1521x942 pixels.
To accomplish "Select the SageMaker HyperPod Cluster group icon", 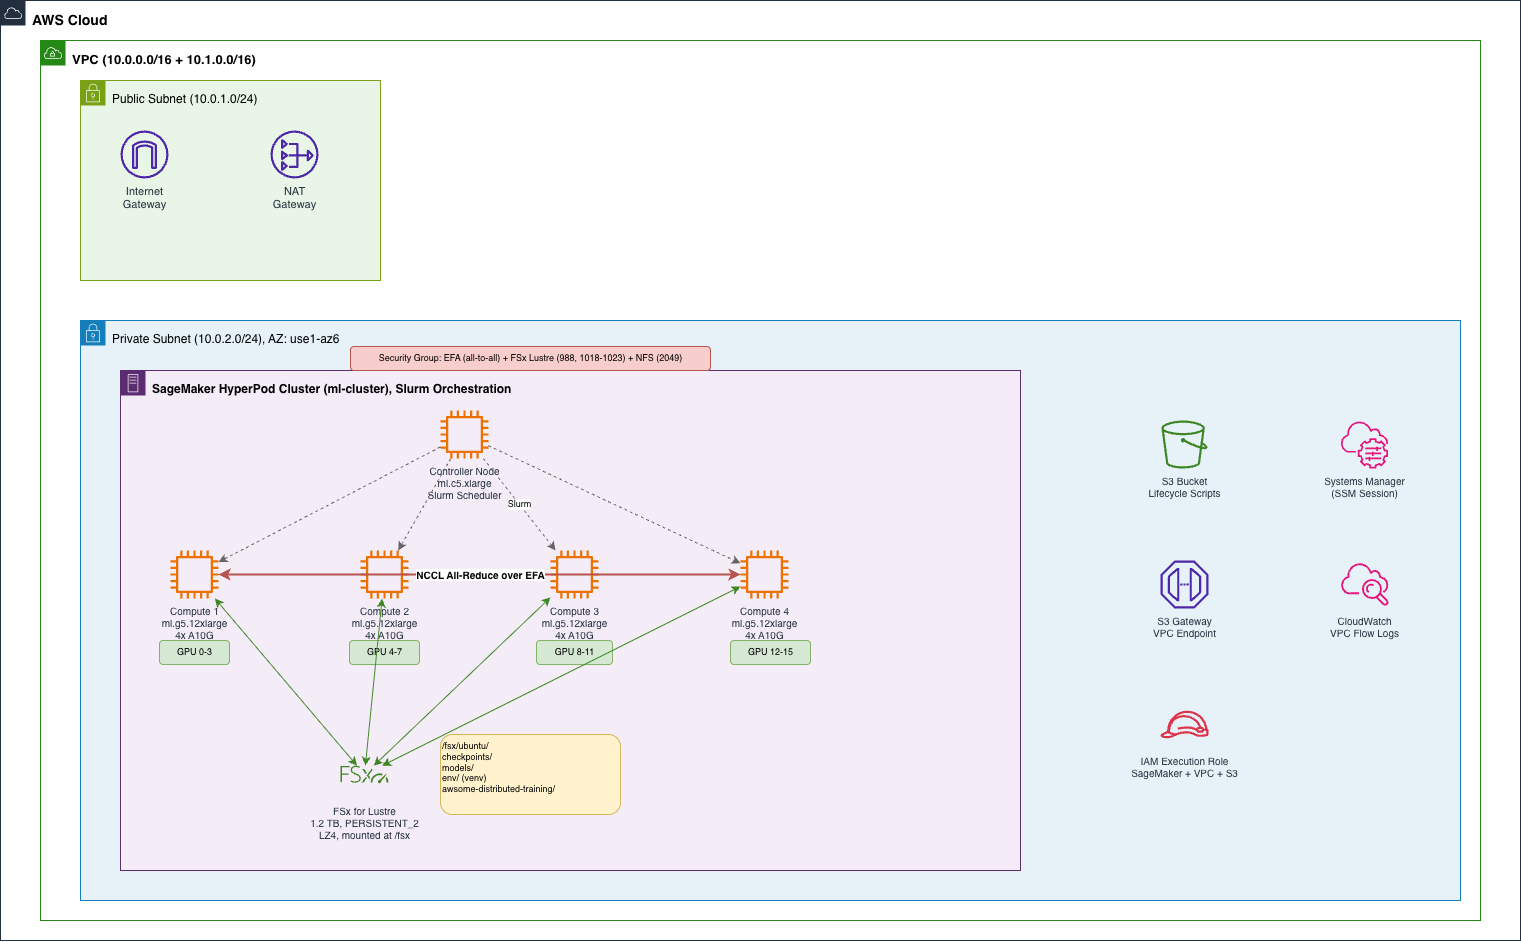I will click(x=133, y=383).
